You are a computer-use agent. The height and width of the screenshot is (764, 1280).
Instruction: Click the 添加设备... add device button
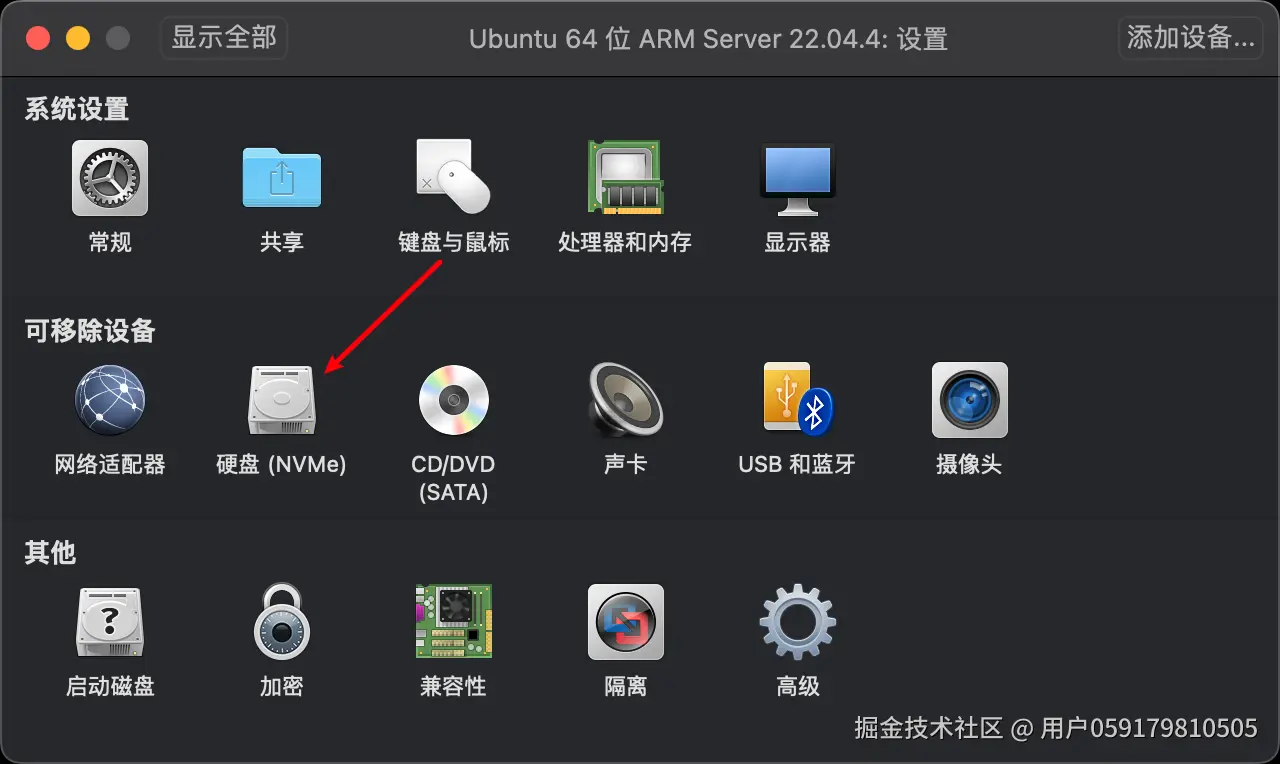pyautogui.click(x=1190, y=38)
